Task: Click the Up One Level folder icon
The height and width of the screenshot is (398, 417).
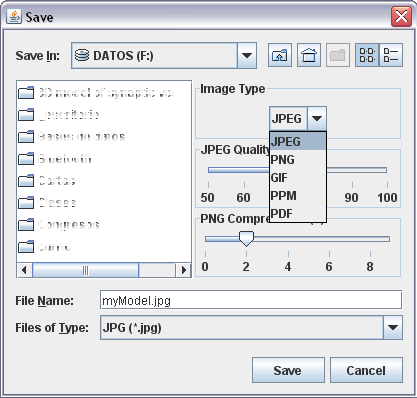Action: pyautogui.click(x=280, y=55)
